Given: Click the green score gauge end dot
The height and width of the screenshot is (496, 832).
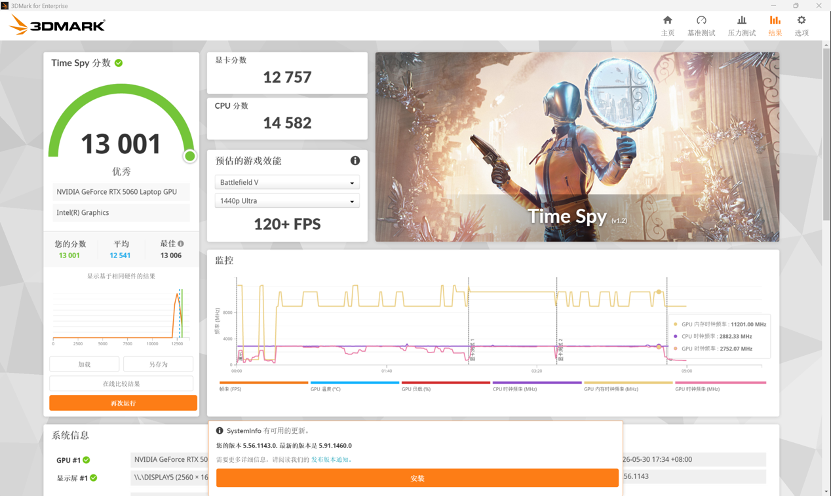Looking at the screenshot, I should point(189,156).
